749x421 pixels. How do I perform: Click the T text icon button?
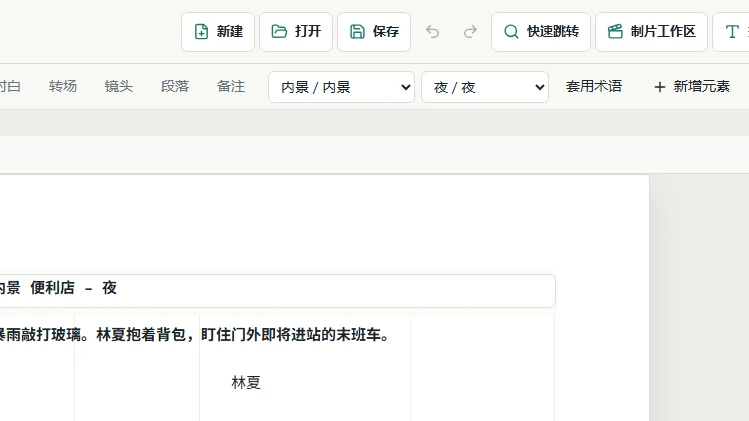[x=732, y=32]
